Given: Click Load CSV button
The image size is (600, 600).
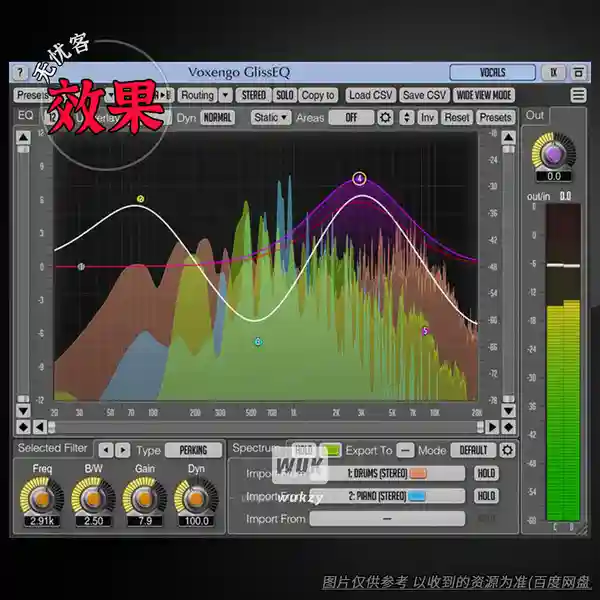Looking at the screenshot, I should [x=370, y=95].
